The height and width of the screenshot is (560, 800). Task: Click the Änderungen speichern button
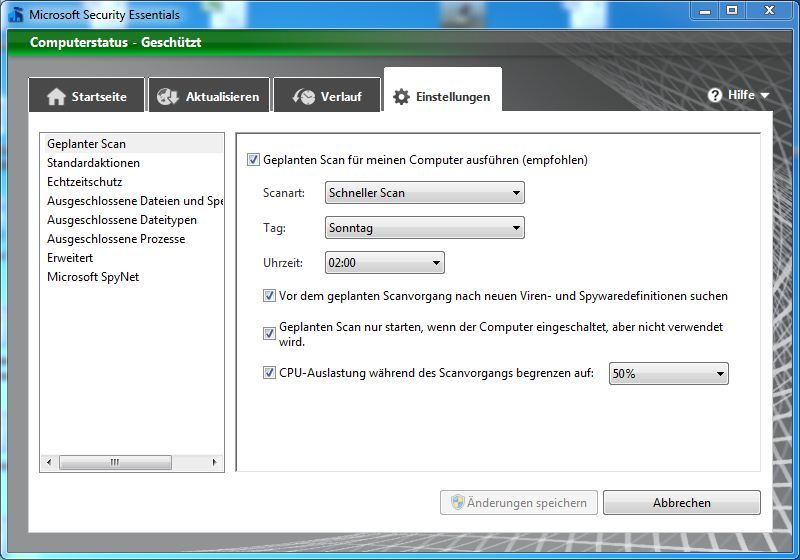pyautogui.click(x=518, y=502)
